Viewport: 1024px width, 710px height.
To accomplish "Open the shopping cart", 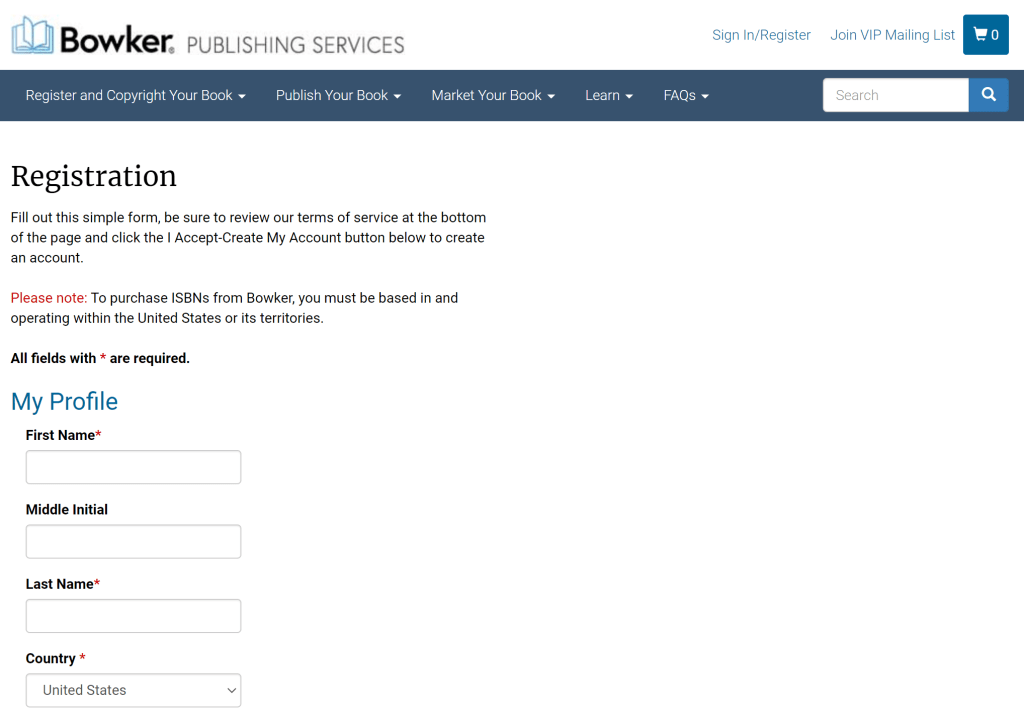I will (985, 35).
